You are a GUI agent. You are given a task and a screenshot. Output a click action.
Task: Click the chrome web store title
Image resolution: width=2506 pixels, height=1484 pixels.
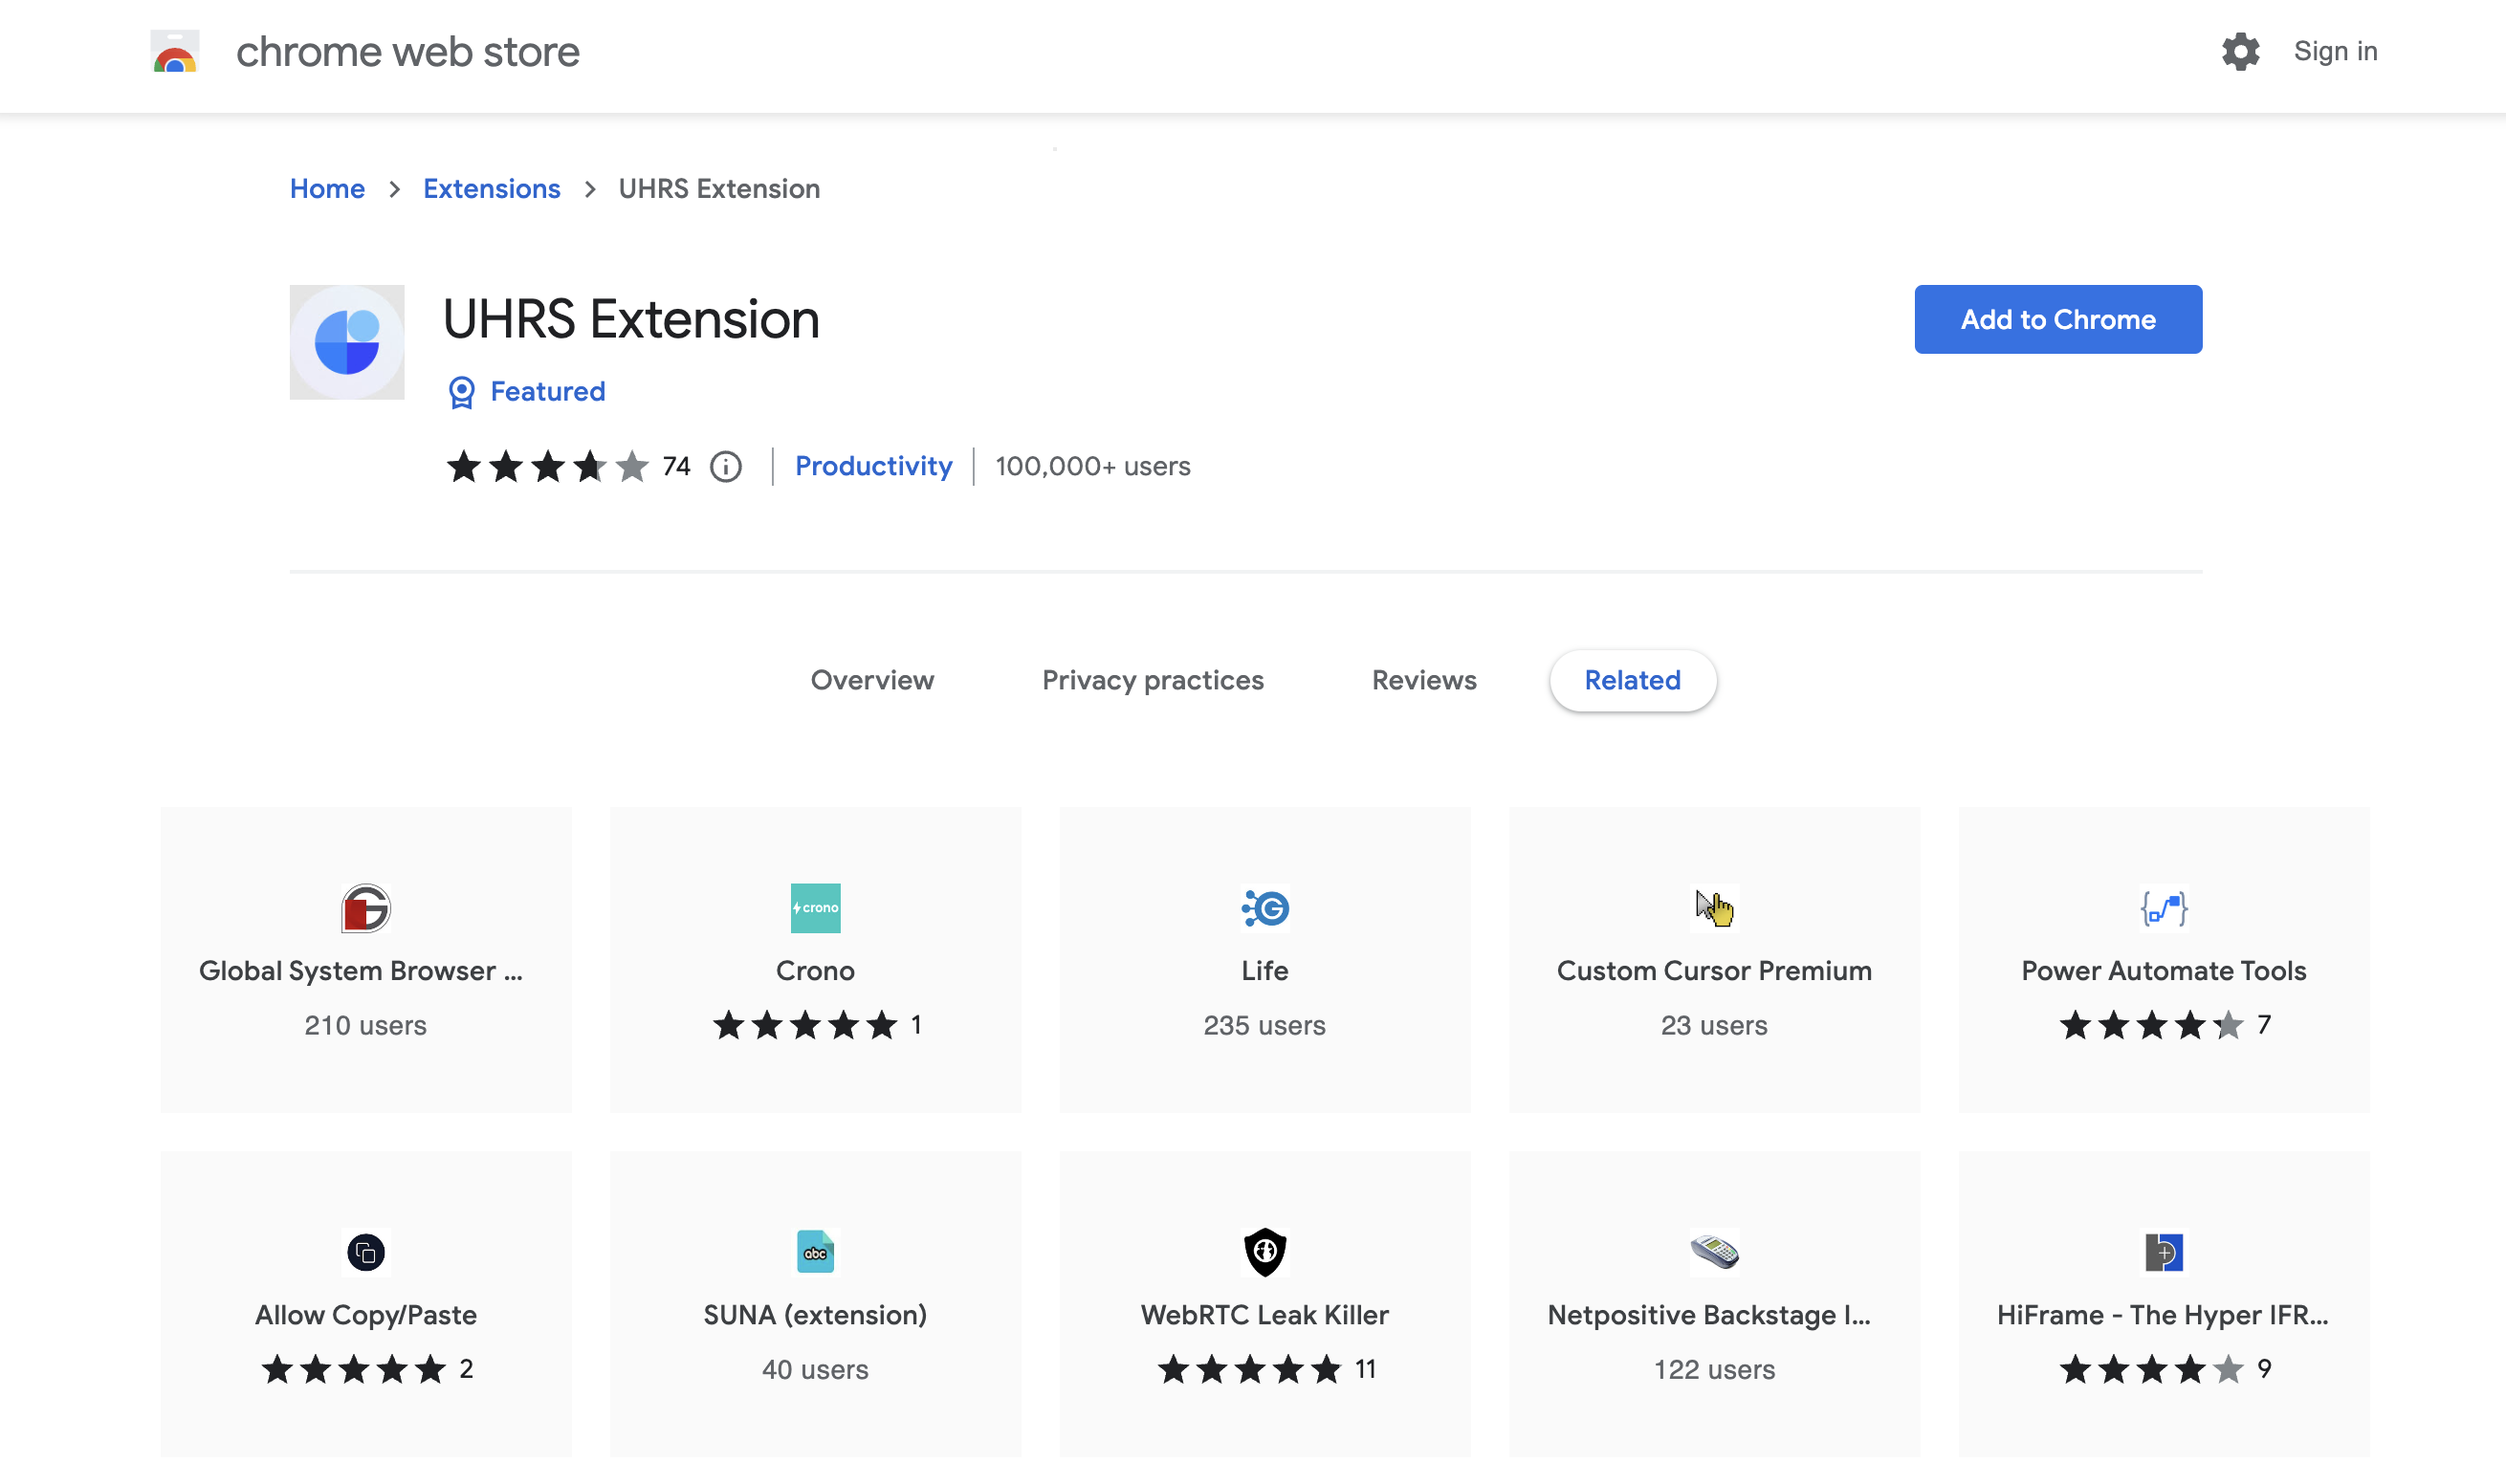click(407, 51)
